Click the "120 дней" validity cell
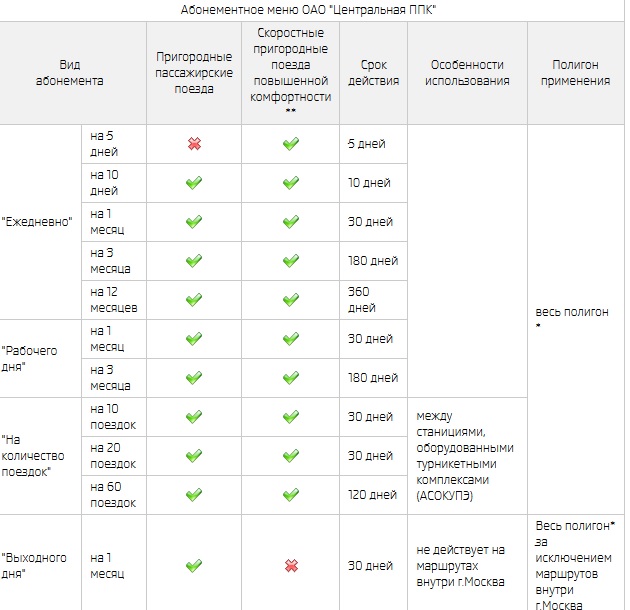This screenshot has height=610, width=630. (372, 495)
